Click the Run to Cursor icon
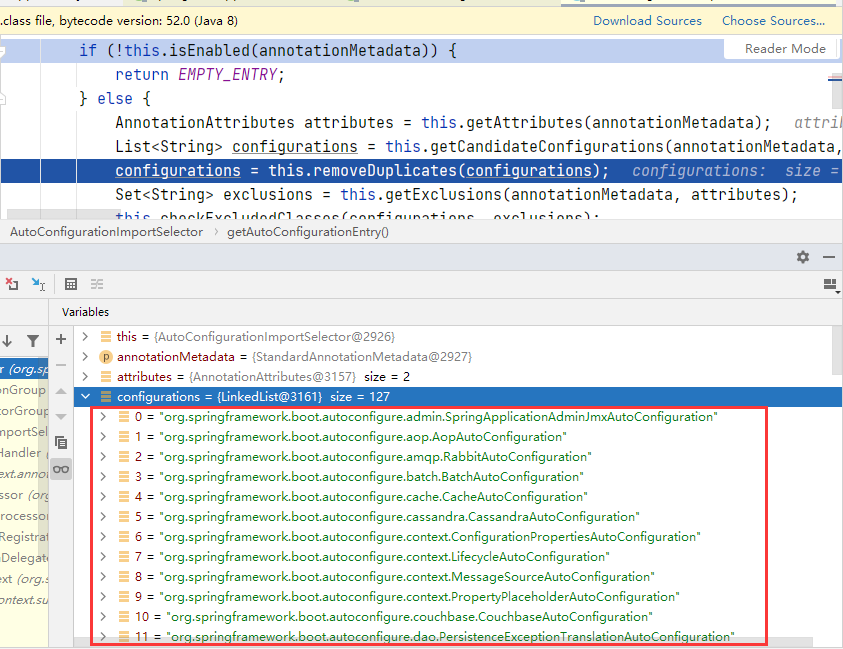This screenshot has width=843, height=649. pyautogui.click(x=38, y=284)
